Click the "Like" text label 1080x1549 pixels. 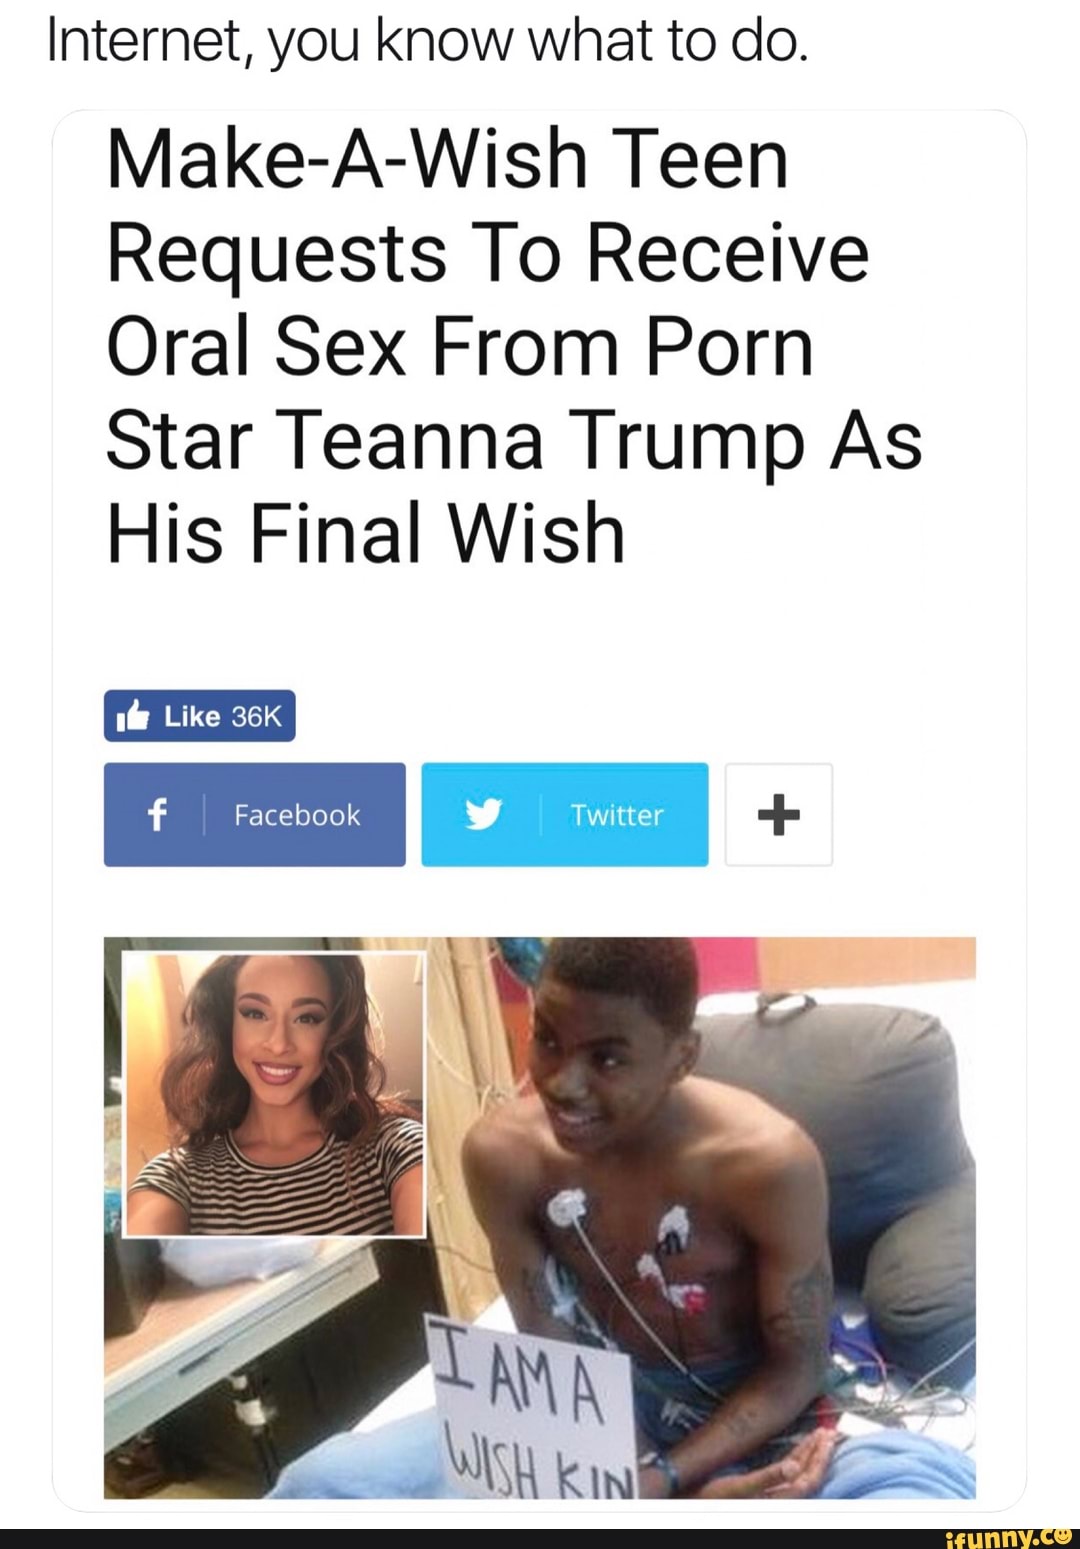click(192, 717)
